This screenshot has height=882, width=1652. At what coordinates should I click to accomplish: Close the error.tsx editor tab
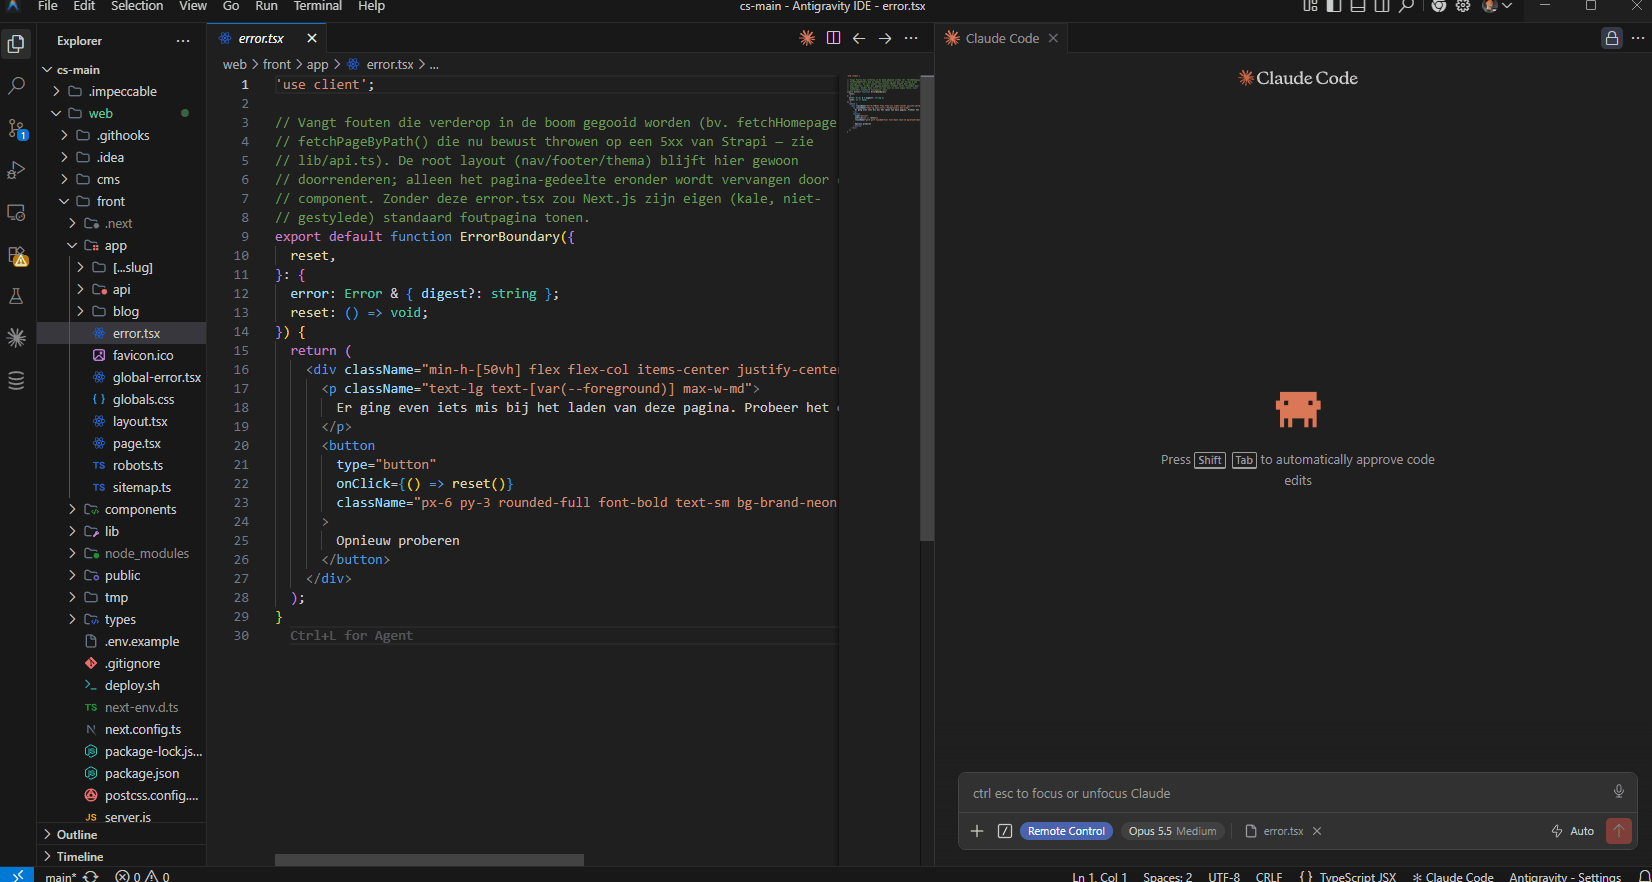(312, 38)
